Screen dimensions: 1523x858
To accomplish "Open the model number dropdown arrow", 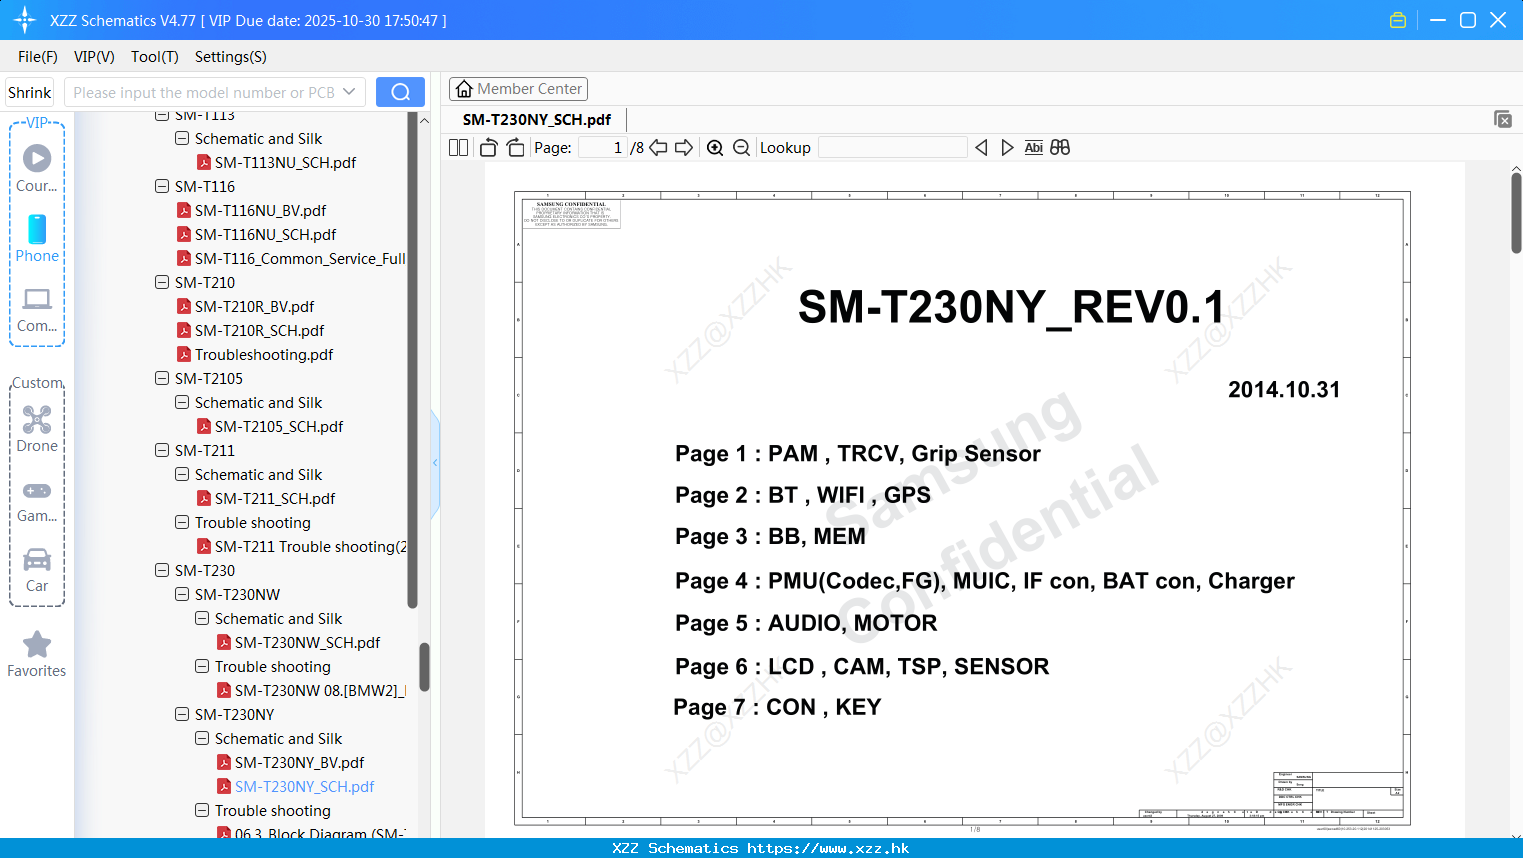I will (349, 92).
